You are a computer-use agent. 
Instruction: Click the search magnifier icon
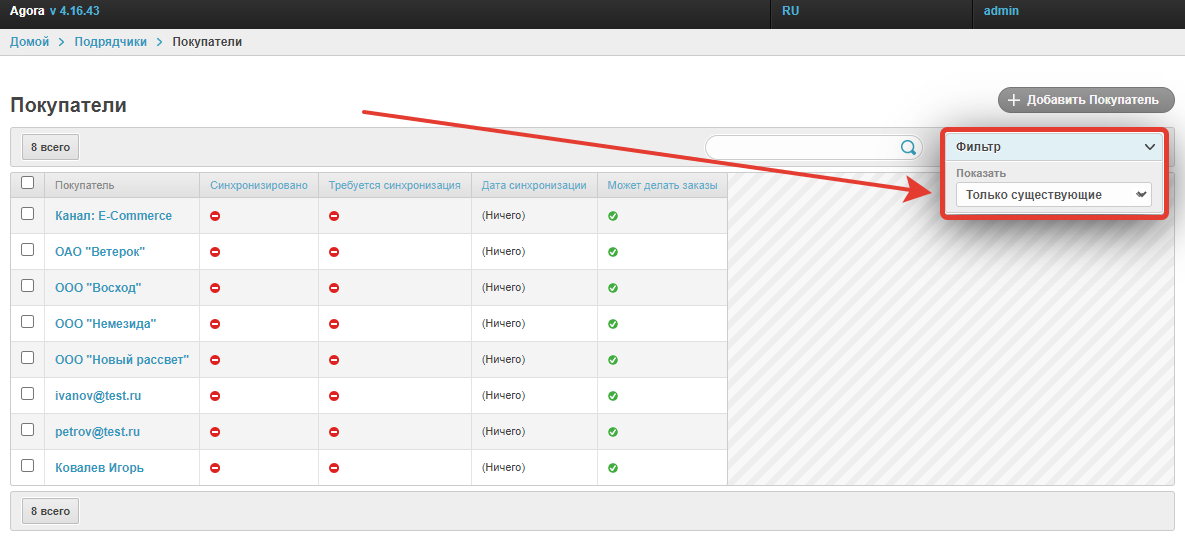(x=908, y=147)
